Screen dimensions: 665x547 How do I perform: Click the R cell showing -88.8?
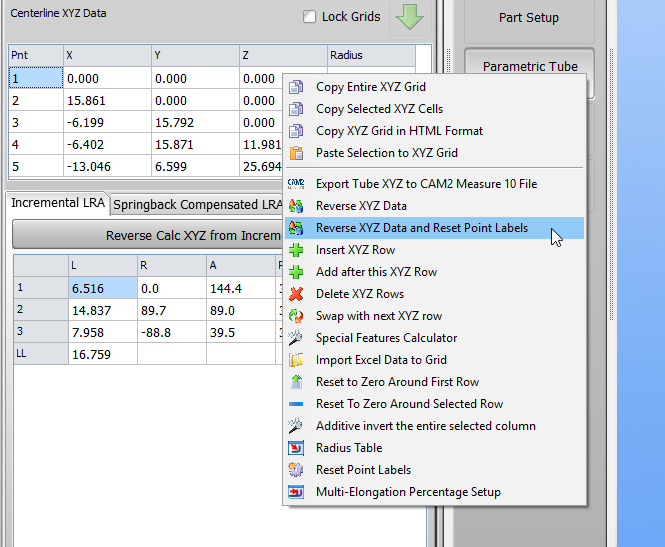tap(172, 332)
